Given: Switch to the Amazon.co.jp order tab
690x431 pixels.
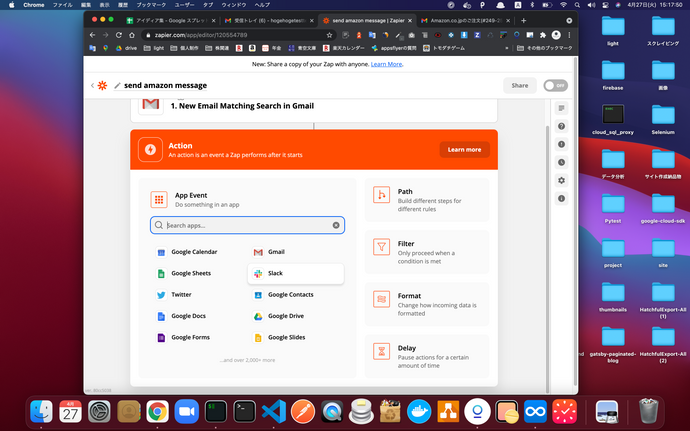Looking at the screenshot, I should tap(466, 21).
